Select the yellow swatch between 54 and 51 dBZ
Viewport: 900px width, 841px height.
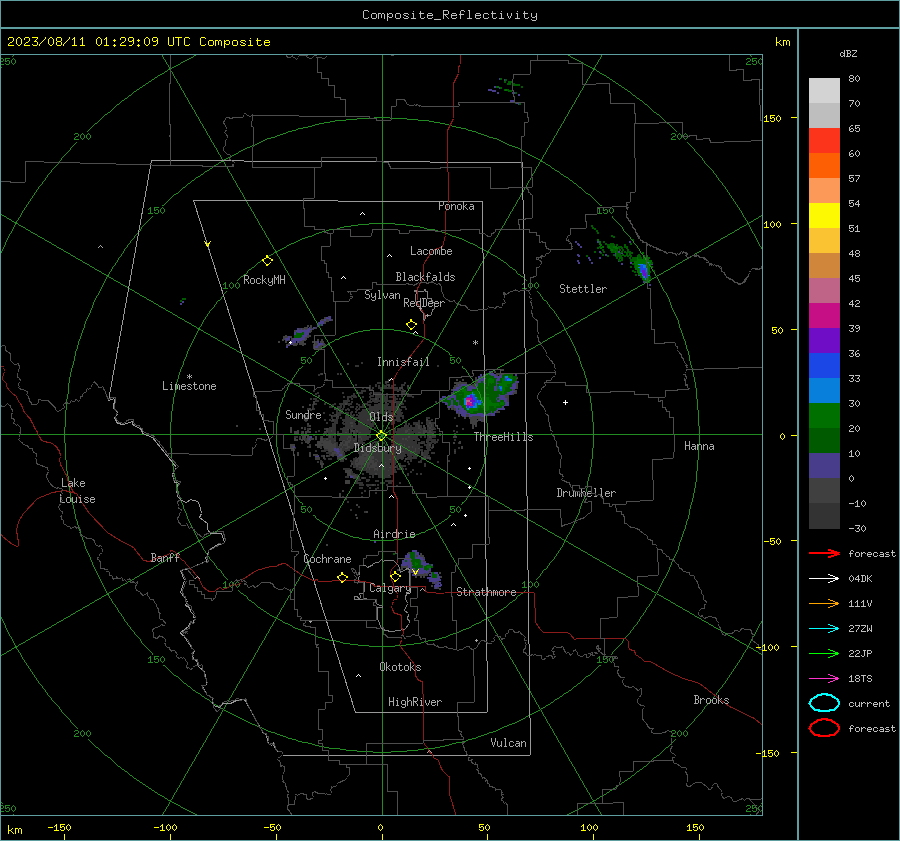824,216
